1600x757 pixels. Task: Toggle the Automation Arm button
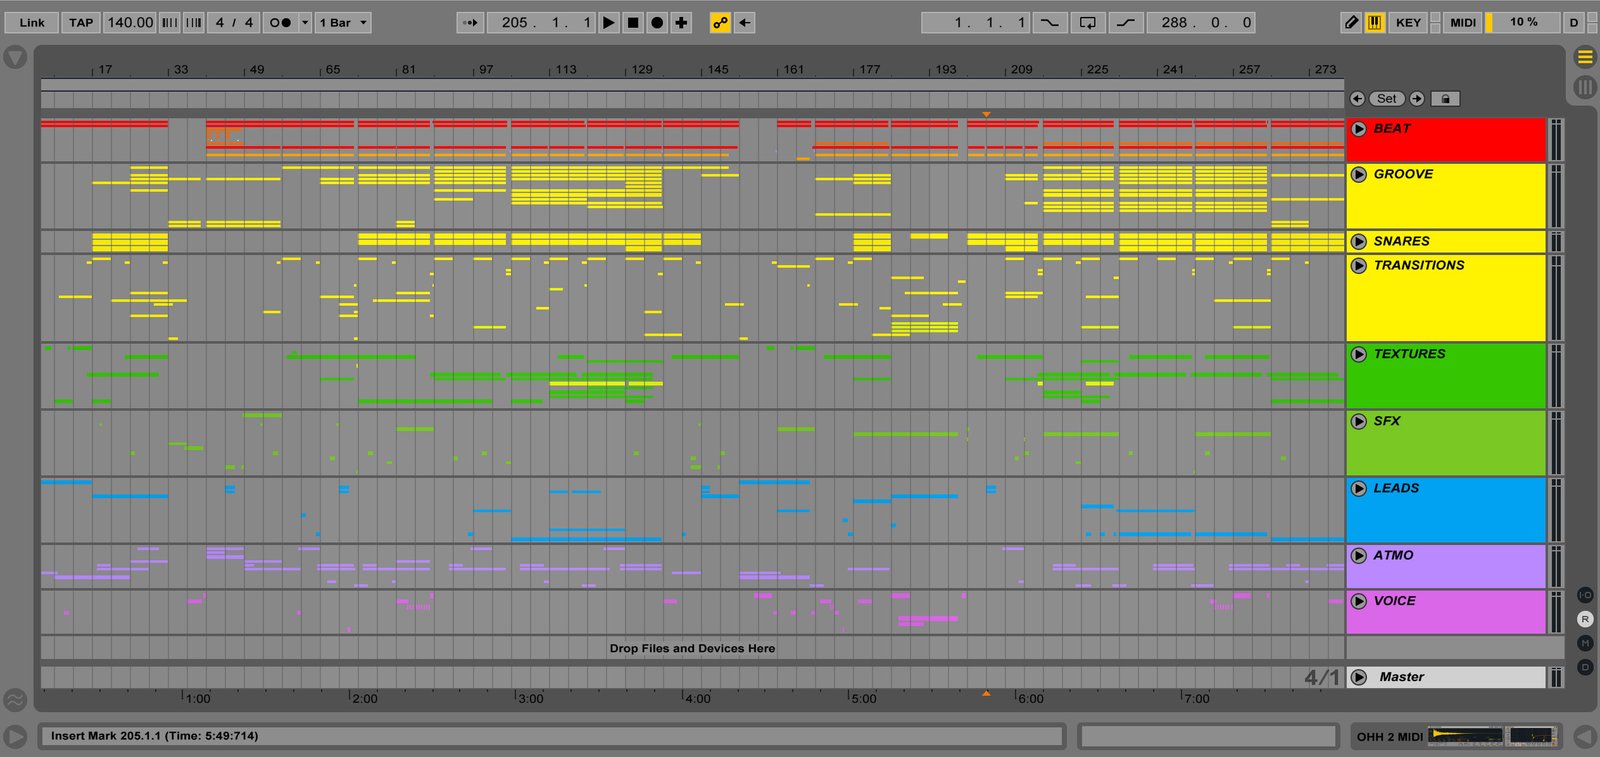tap(720, 22)
